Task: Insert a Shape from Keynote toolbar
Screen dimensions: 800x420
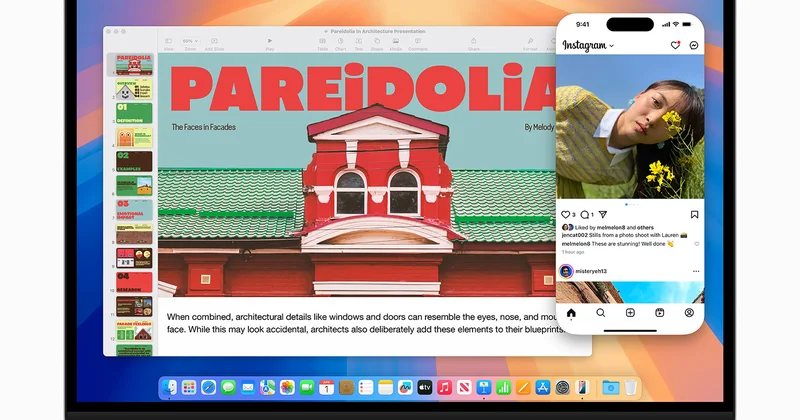Action: tap(377, 43)
